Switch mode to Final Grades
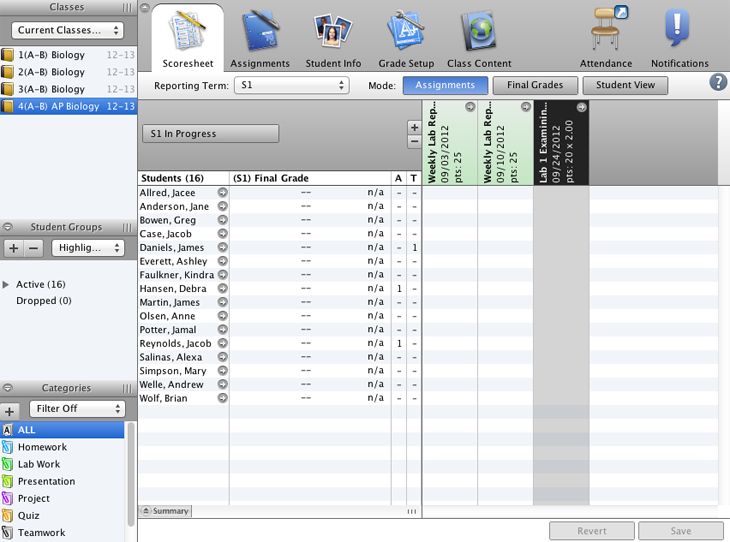This screenshot has width=730, height=542. point(535,86)
